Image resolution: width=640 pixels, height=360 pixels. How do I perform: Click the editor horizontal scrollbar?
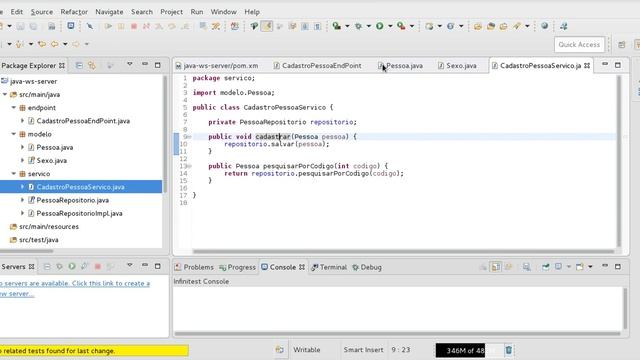tap(403, 251)
